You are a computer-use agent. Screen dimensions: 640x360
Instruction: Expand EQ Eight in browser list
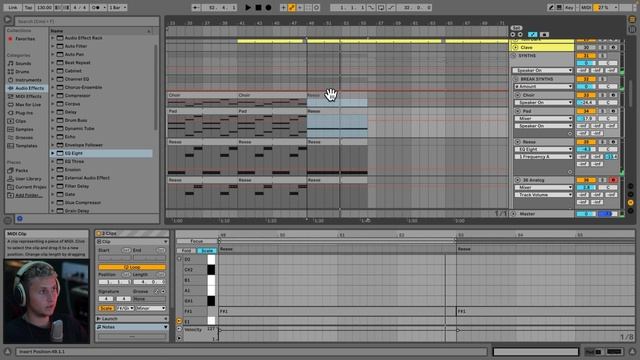[53, 153]
